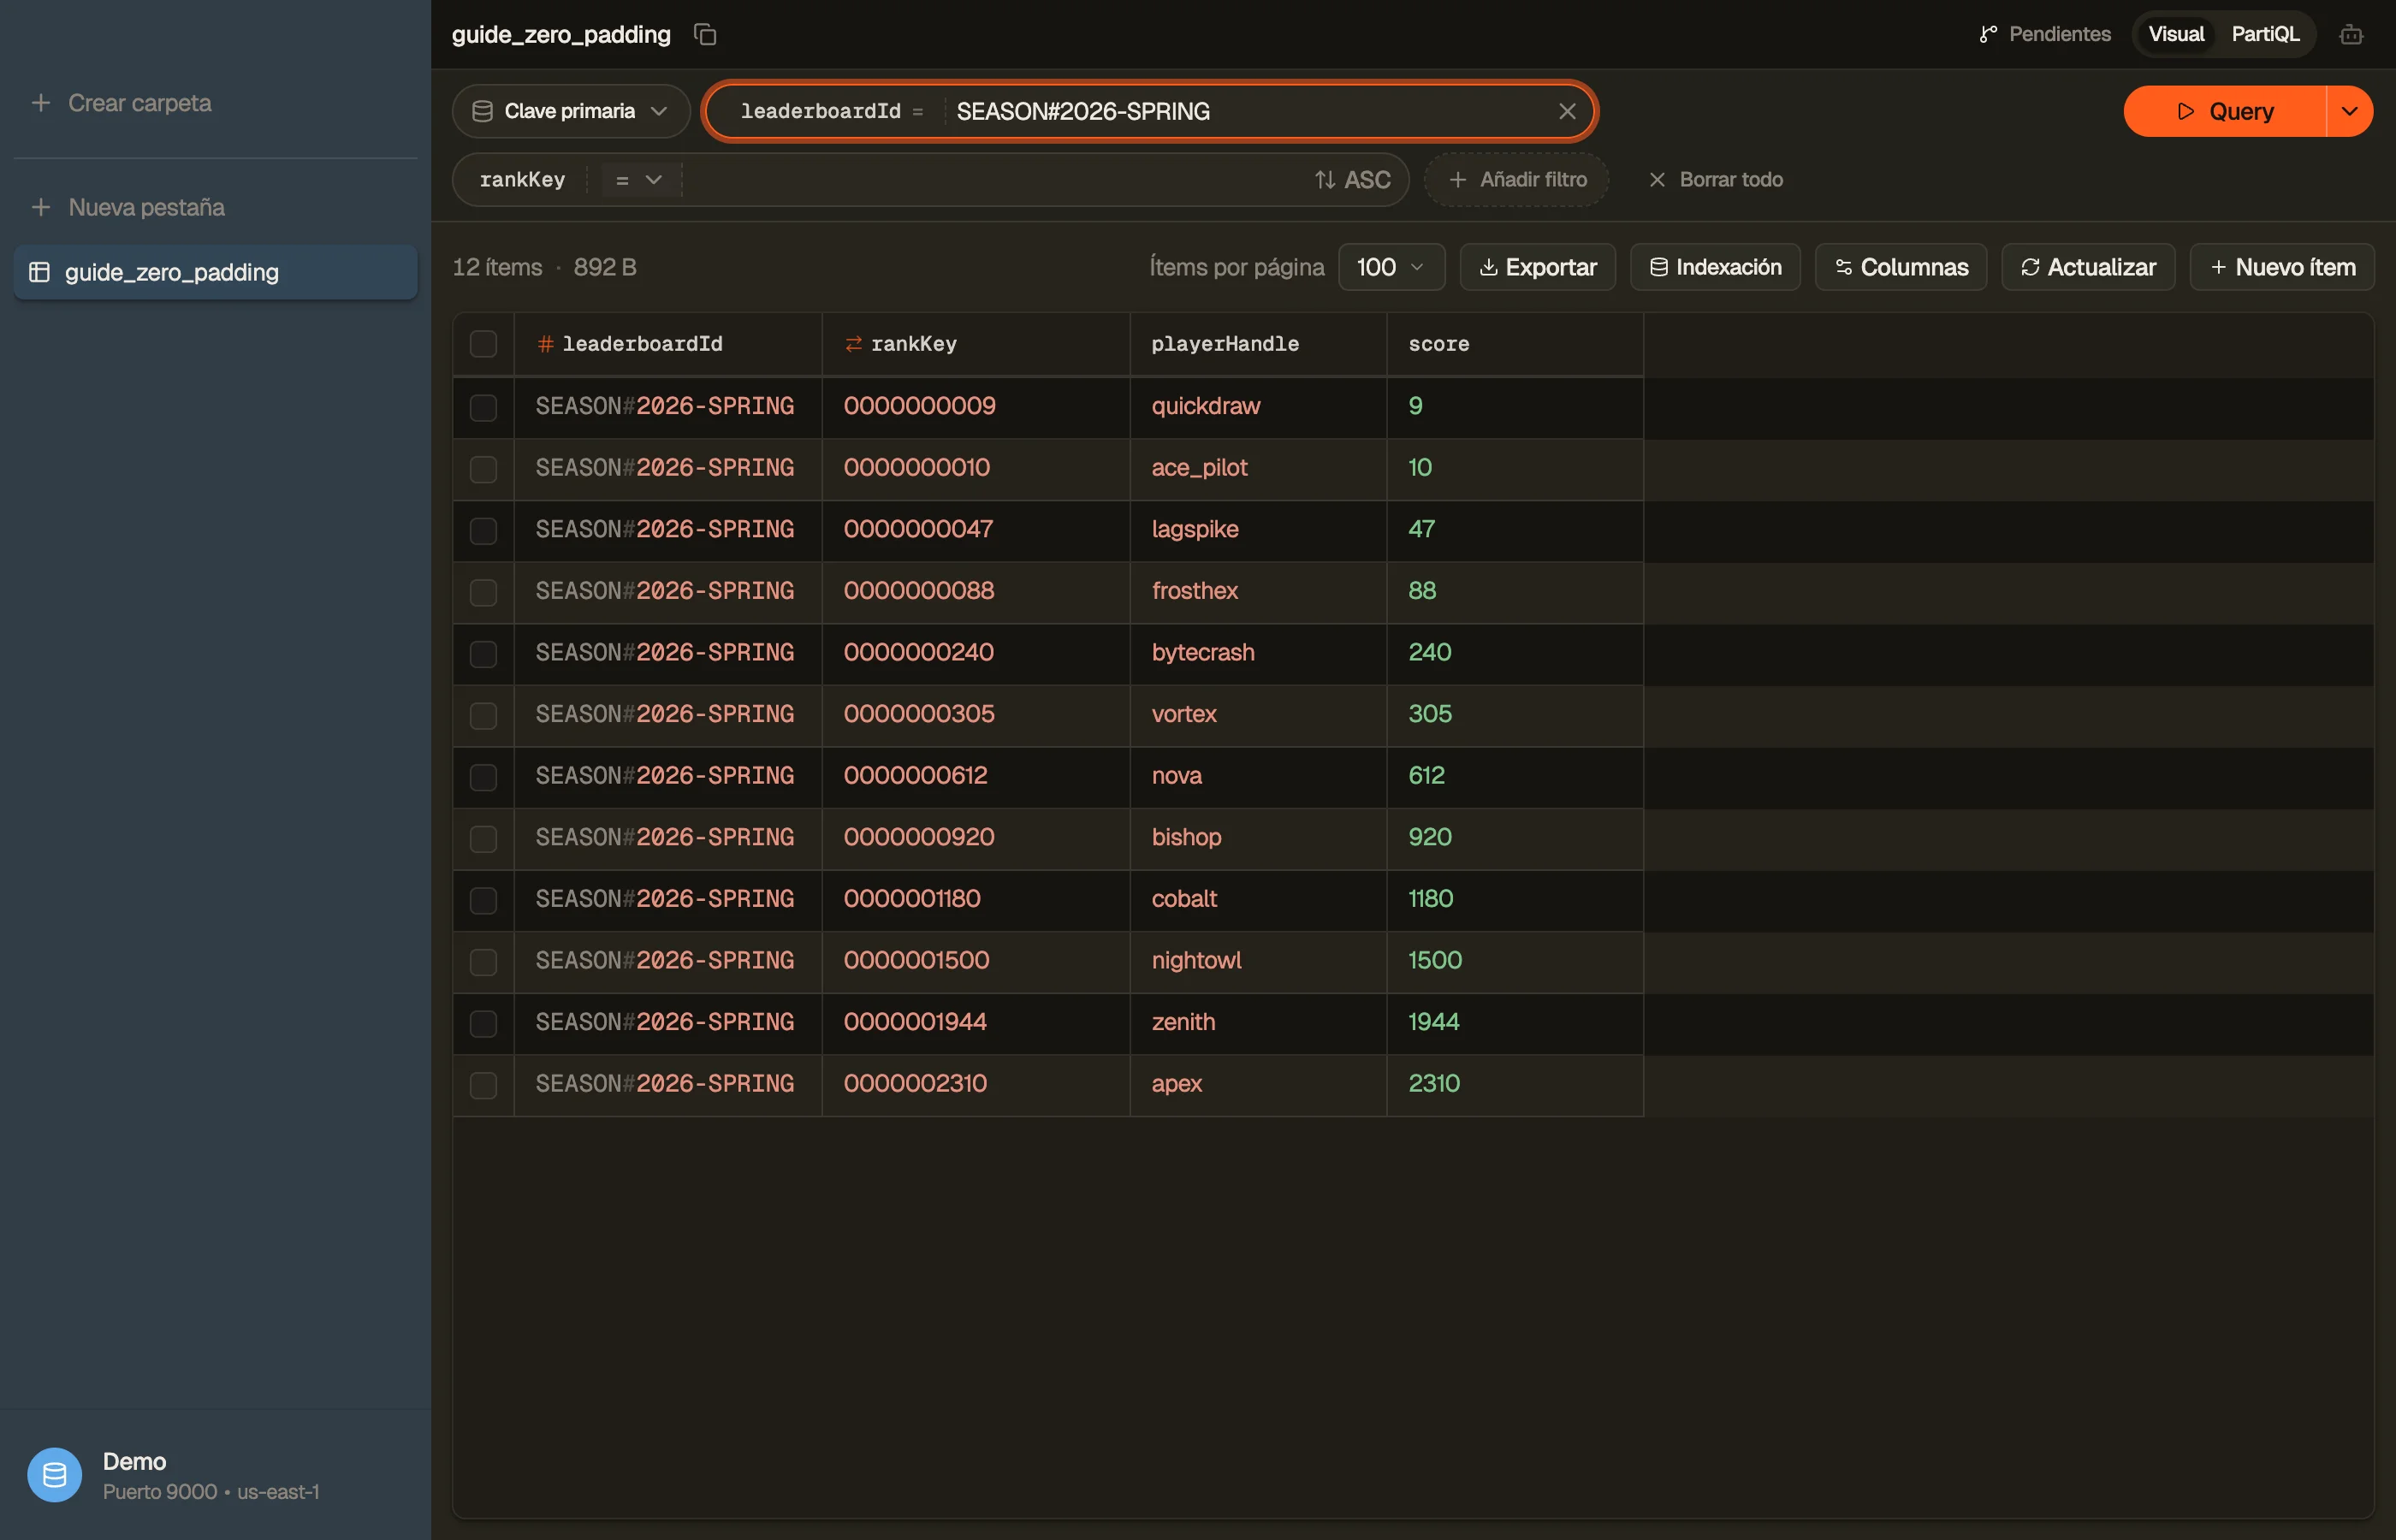
Task: Create a Nuevo ítem
Action: click(x=2282, y=267)
